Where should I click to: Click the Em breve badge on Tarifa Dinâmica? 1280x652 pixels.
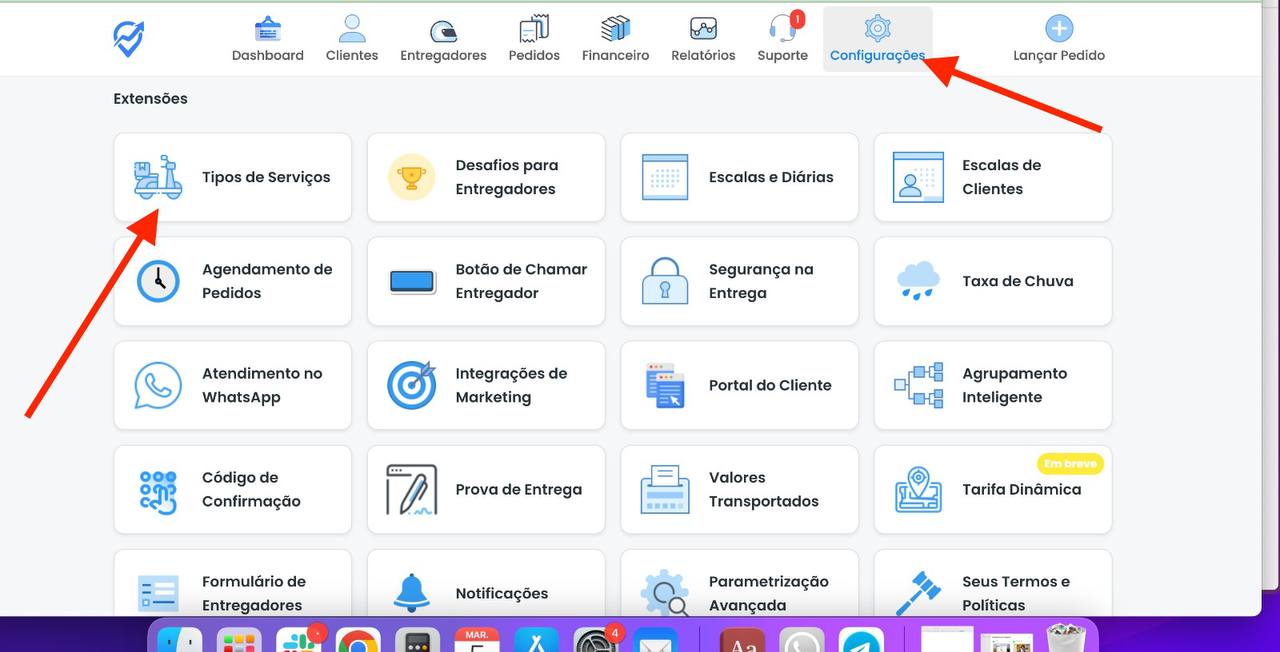click(x=1070, y=463)
